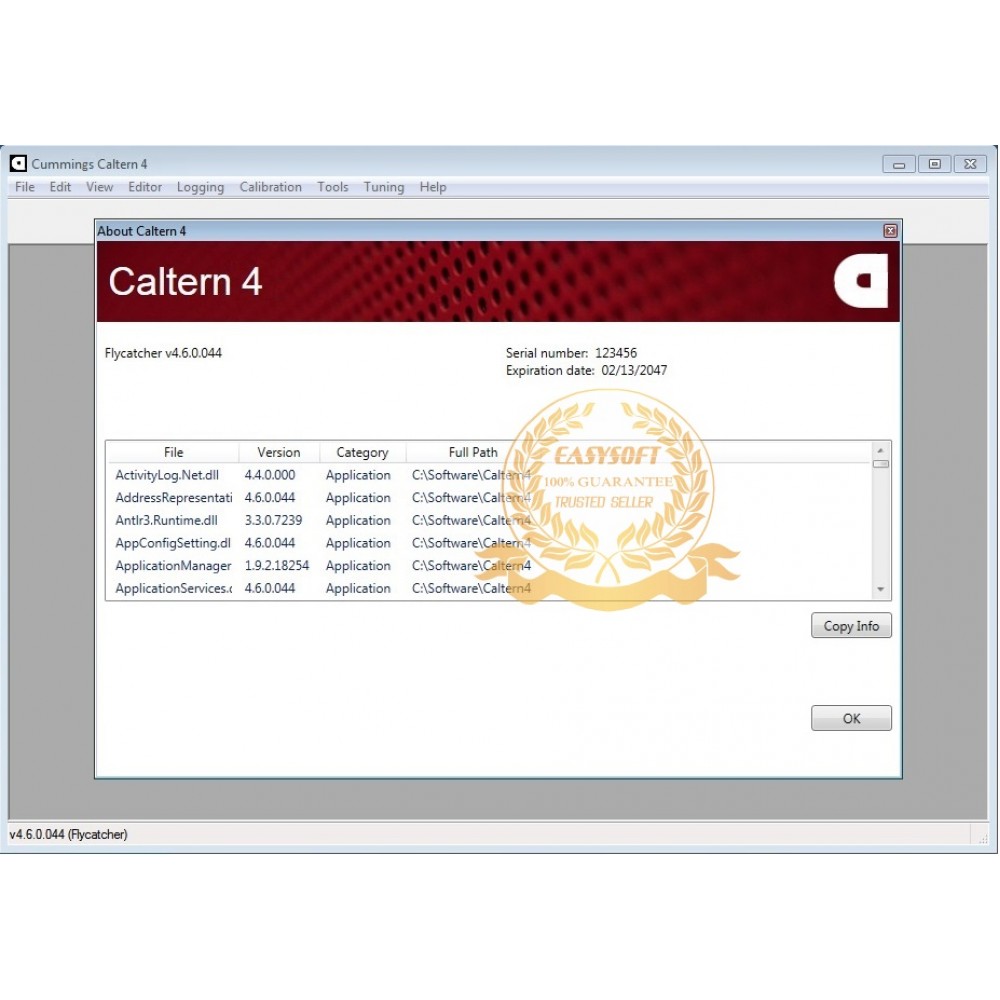Close the Cummings Caltern 4 main window

pyautogui.click(x=970, y=165)
